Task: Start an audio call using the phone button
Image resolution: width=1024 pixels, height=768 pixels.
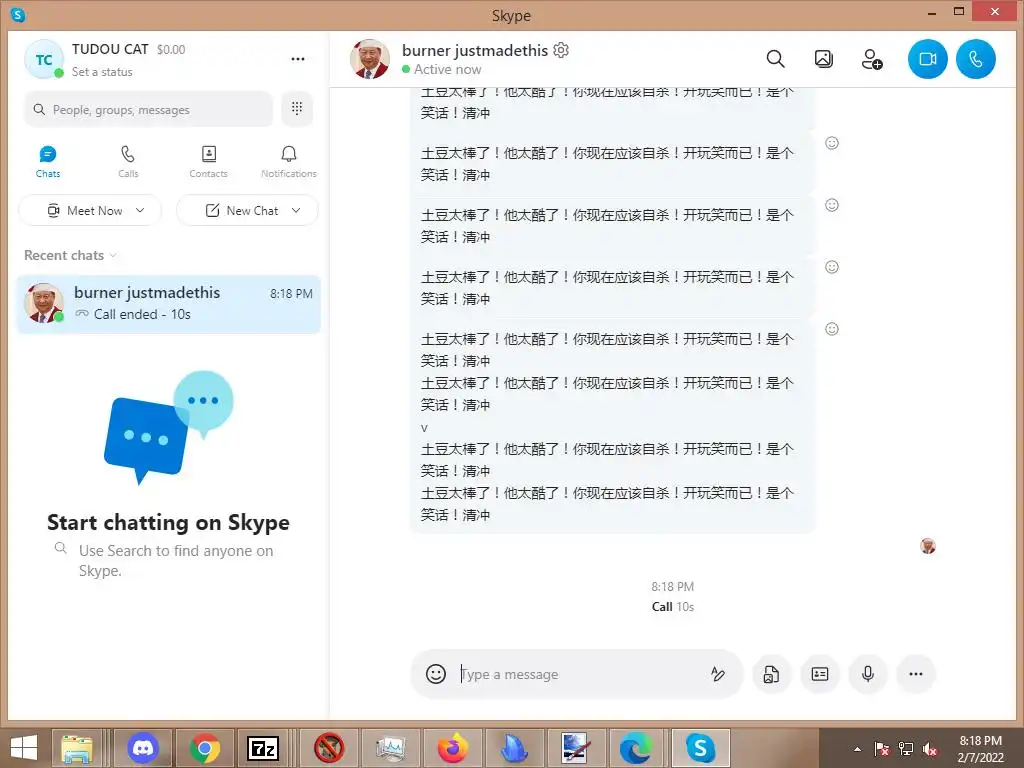Action: point(976,59)
